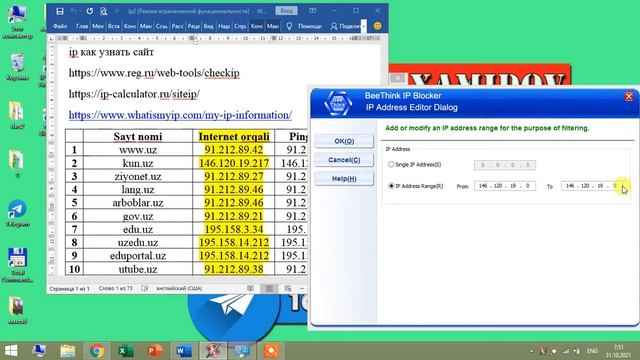Click the 'Internet orqali' table header
Screen dimensions: 640x360
[x=234, y=136]
